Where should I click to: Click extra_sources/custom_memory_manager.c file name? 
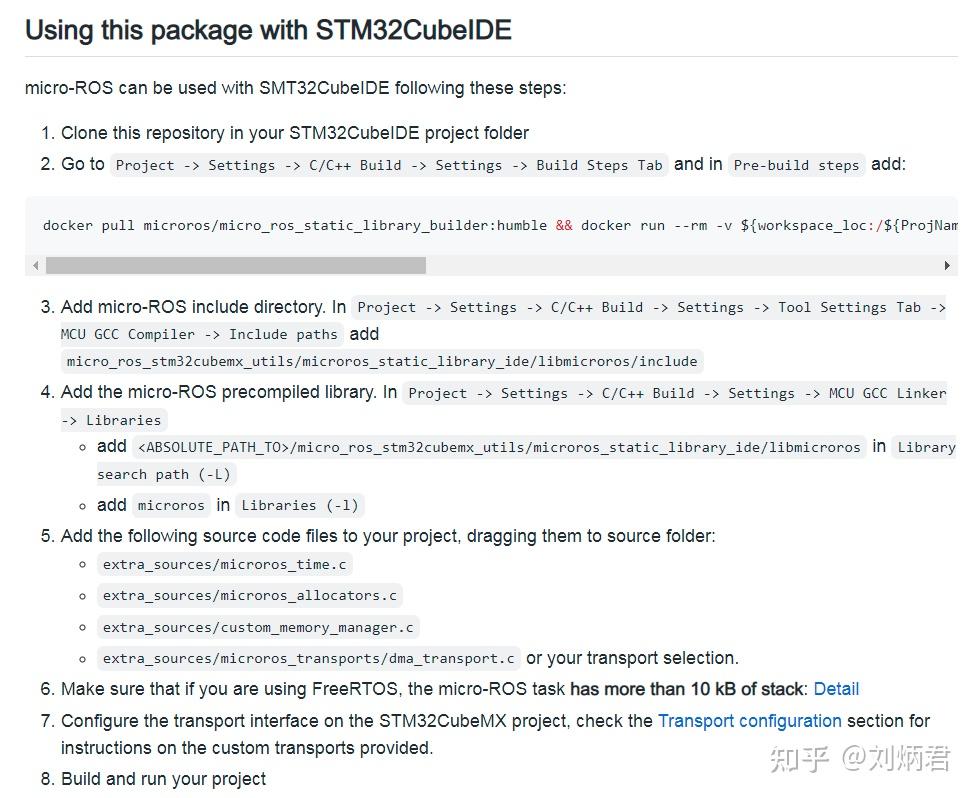point(258,628)
